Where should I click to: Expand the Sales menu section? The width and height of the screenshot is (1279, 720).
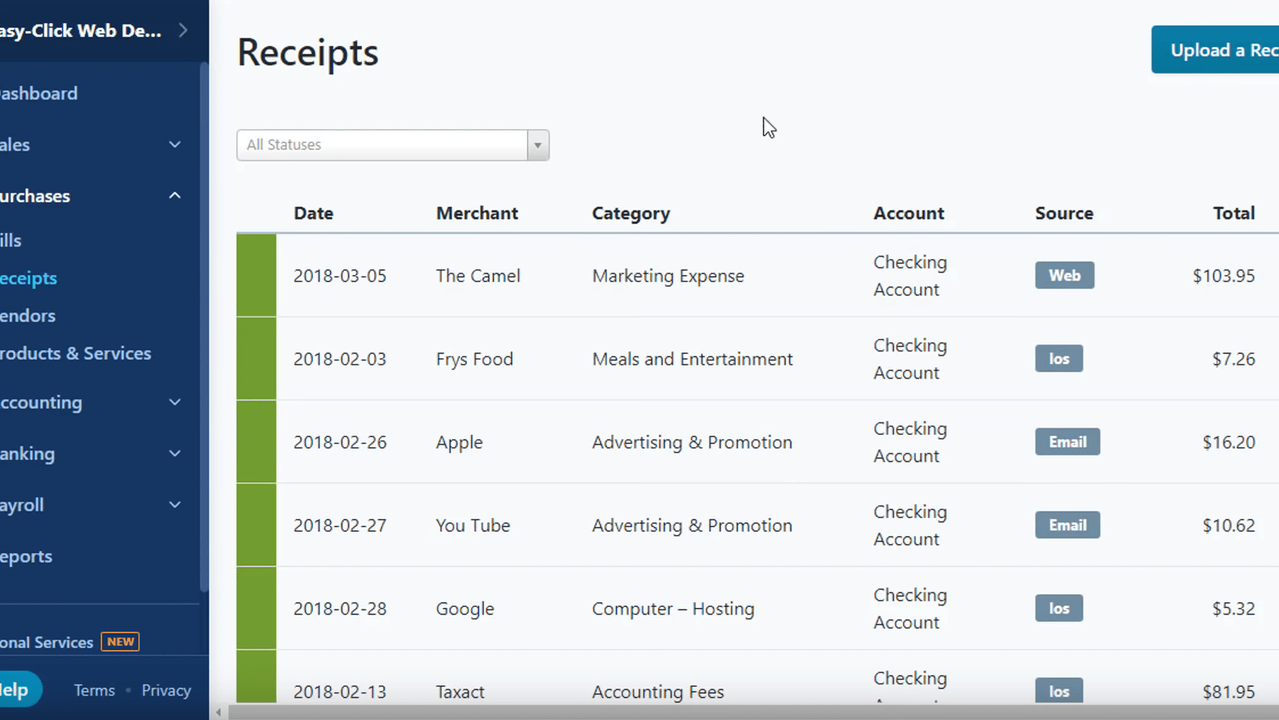[174, 145]
